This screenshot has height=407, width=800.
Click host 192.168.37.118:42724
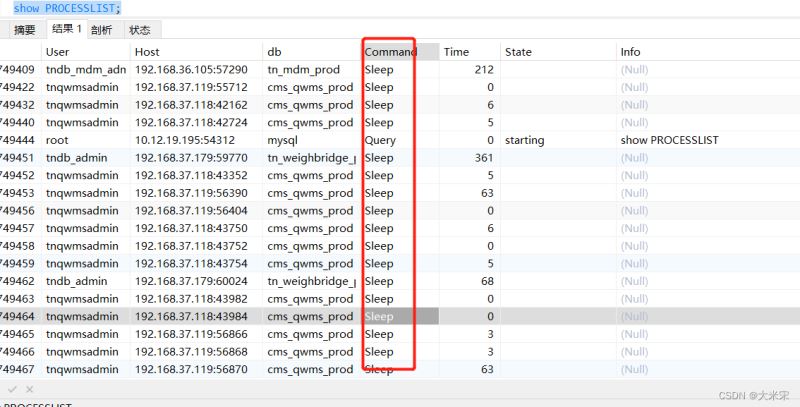click(x=191, y=122)
